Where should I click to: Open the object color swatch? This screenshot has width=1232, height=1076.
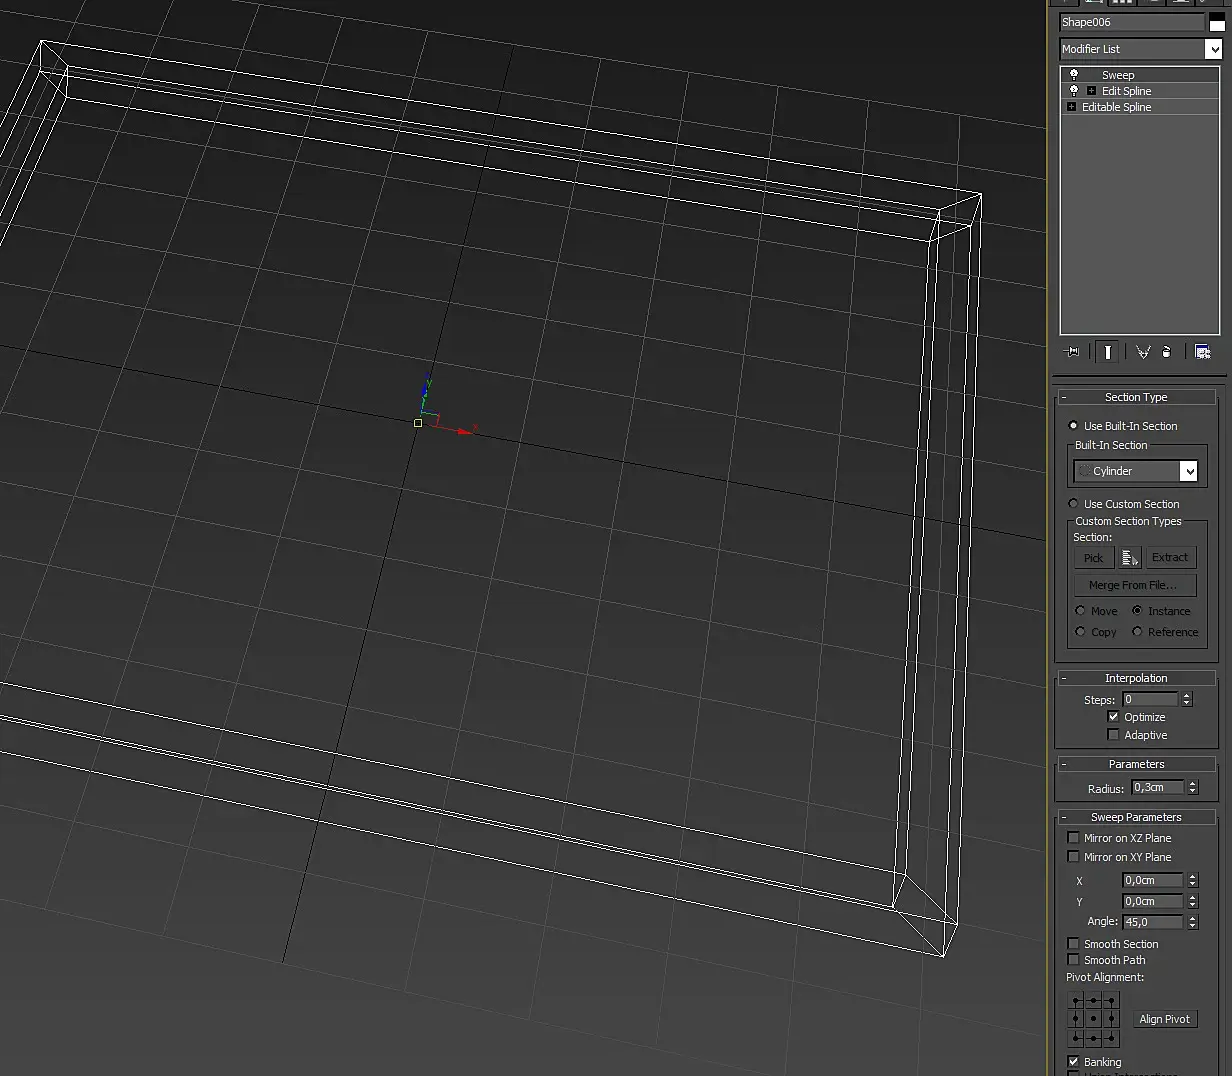point(1217,23)
